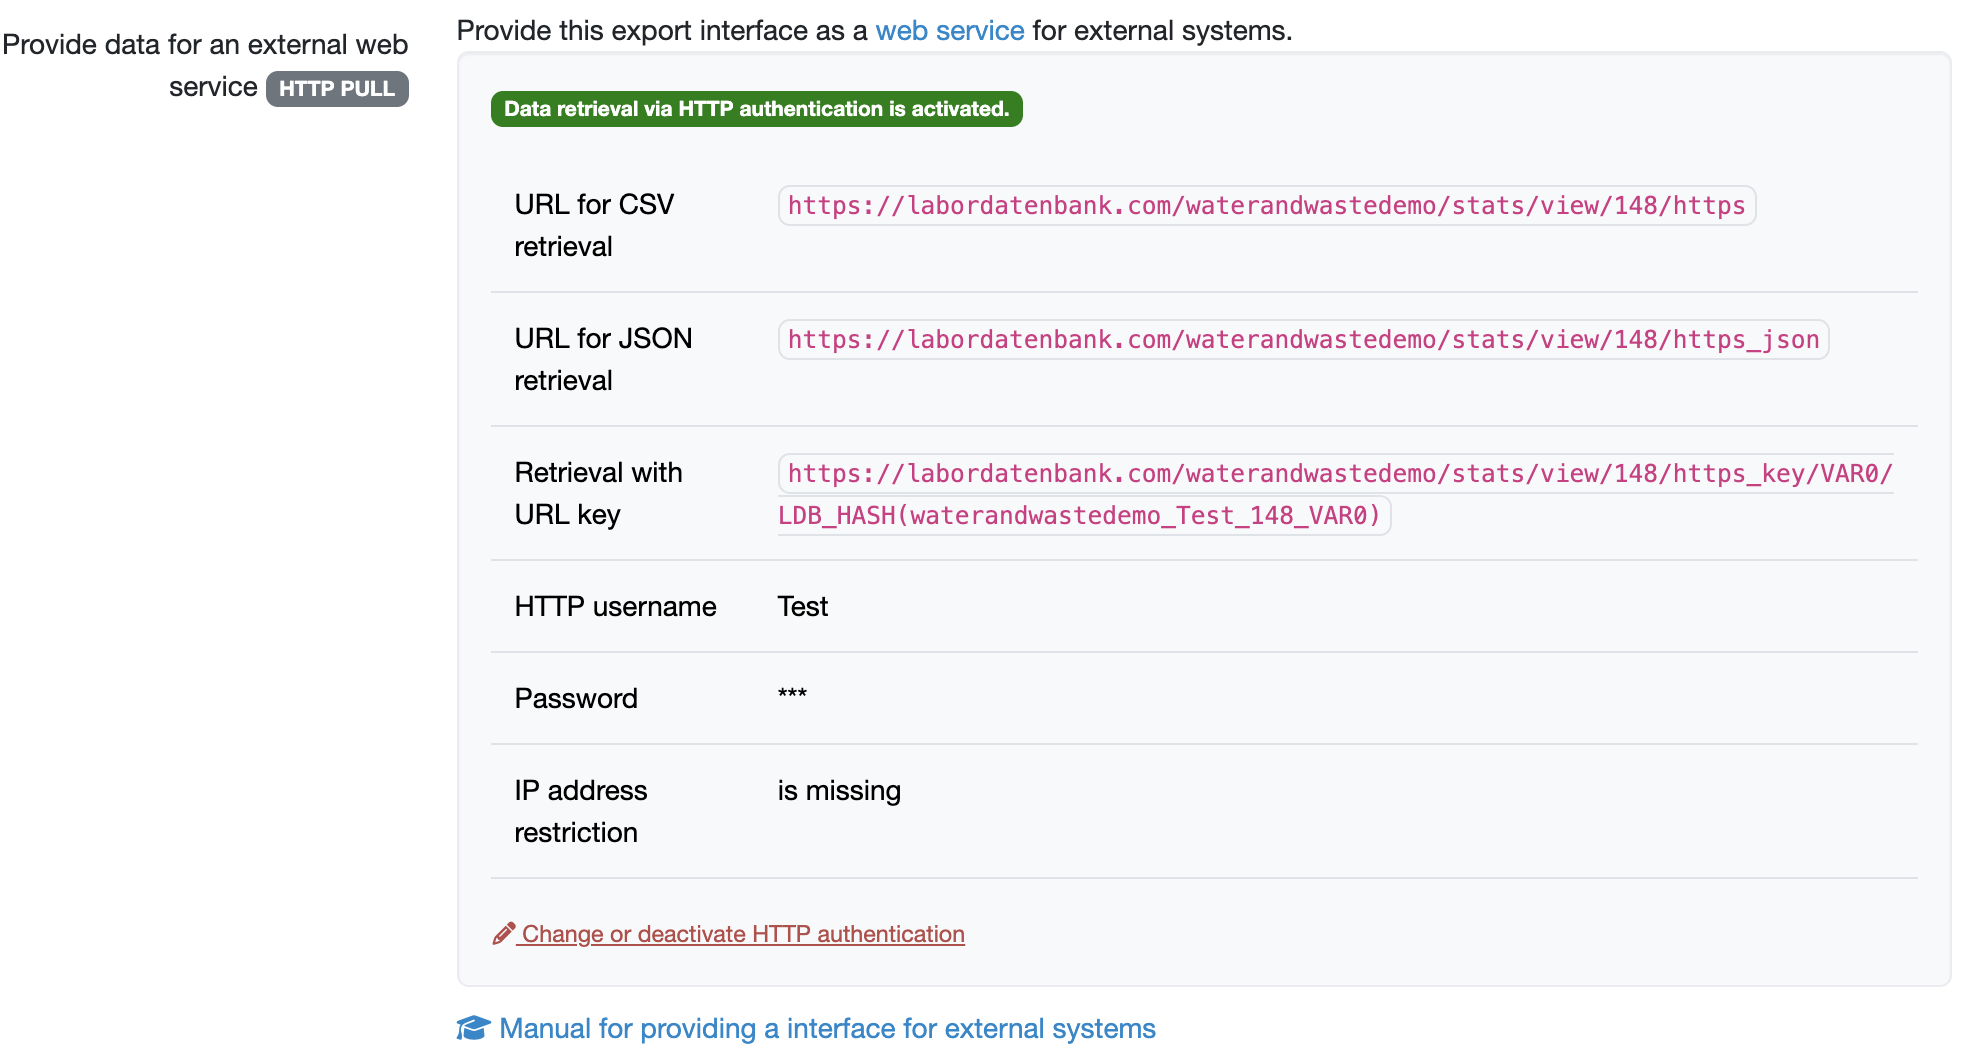Click the 'URL for CSV retrieval' label
Image resolution: width=1962 pixels, height=1054 pixels.
point(594,225)
